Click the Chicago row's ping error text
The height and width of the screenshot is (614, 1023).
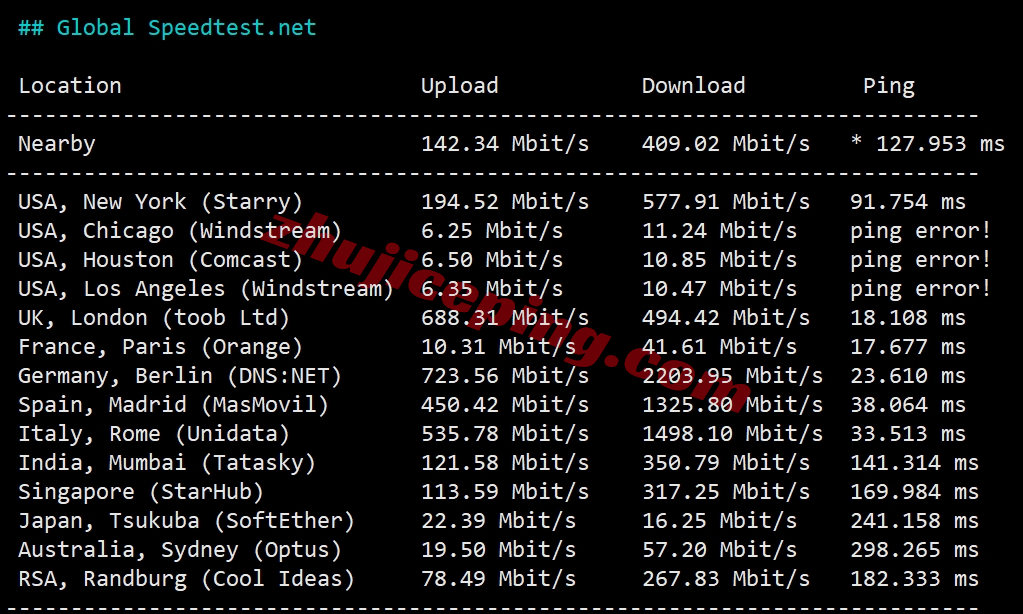coord(920,231)
